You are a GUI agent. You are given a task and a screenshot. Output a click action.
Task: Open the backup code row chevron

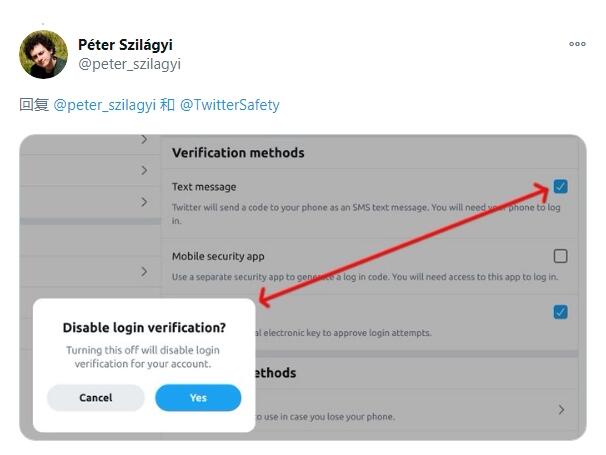click(x=561, y=409)
